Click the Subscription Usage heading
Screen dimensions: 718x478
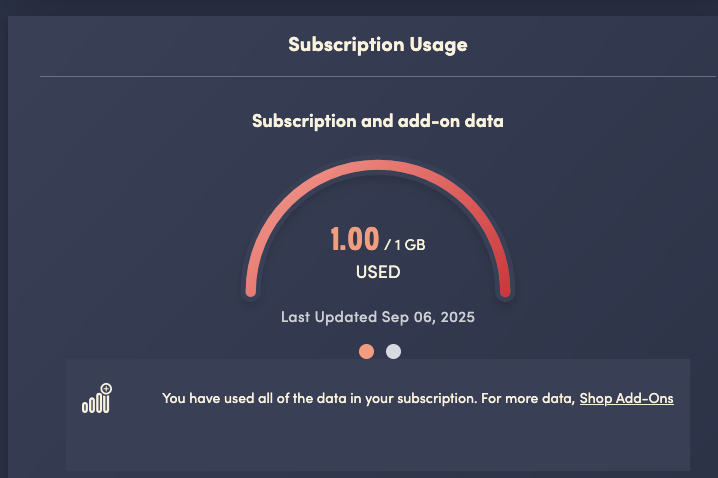pyautogui.click(x=377, y=44)
